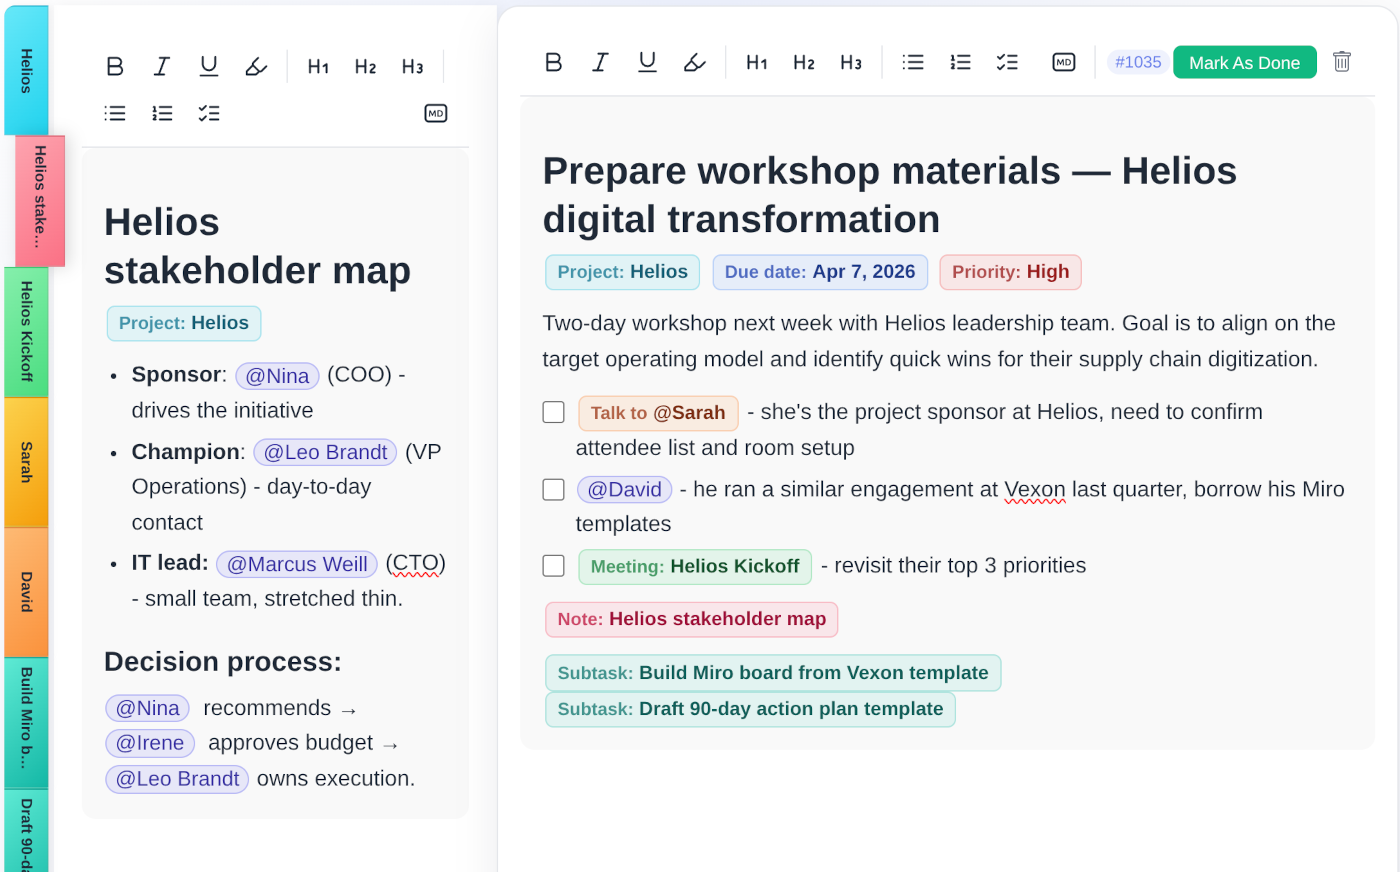Check the 'Talk to @Sarah' checkbox

[553, 412]
